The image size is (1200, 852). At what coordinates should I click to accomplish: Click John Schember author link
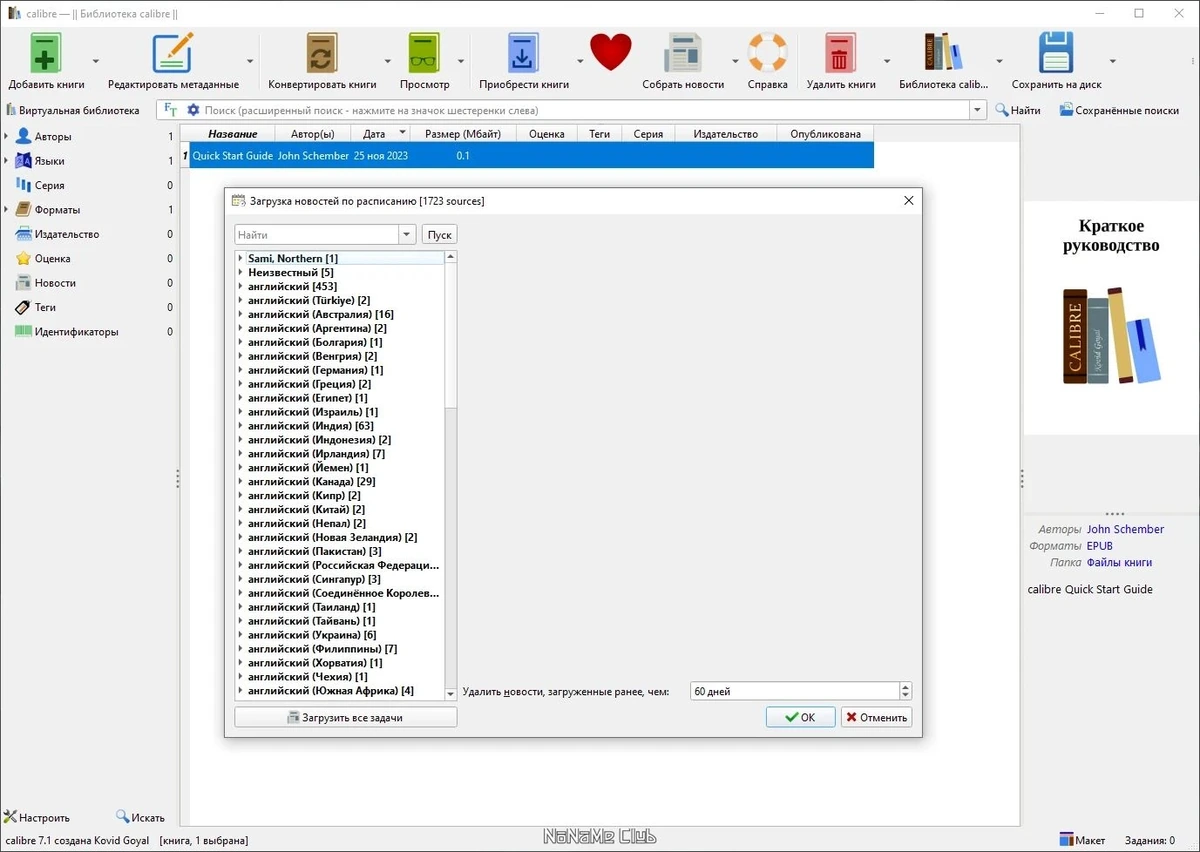pos(1125,529)
